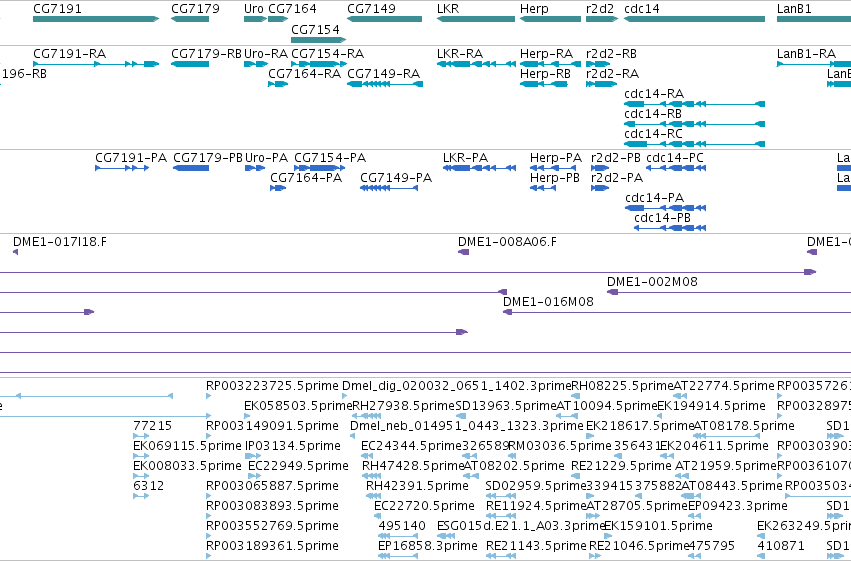Click the DME1-008A06.F BAC end label
The height and width of the screenshot is (561, 851).
507,242
